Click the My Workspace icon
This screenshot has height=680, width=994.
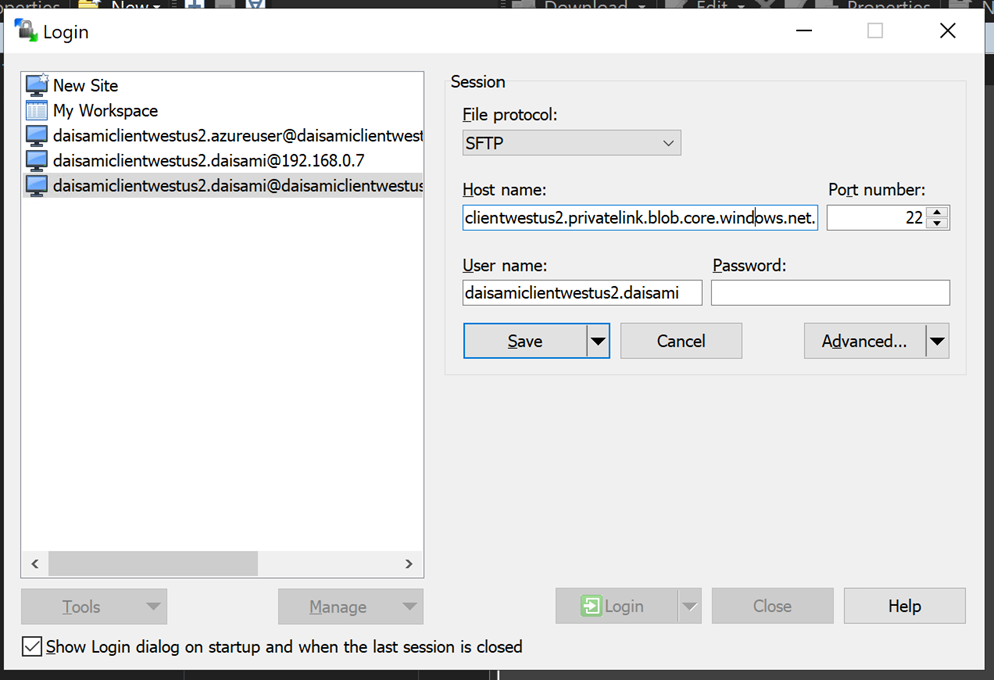point(37,110)
